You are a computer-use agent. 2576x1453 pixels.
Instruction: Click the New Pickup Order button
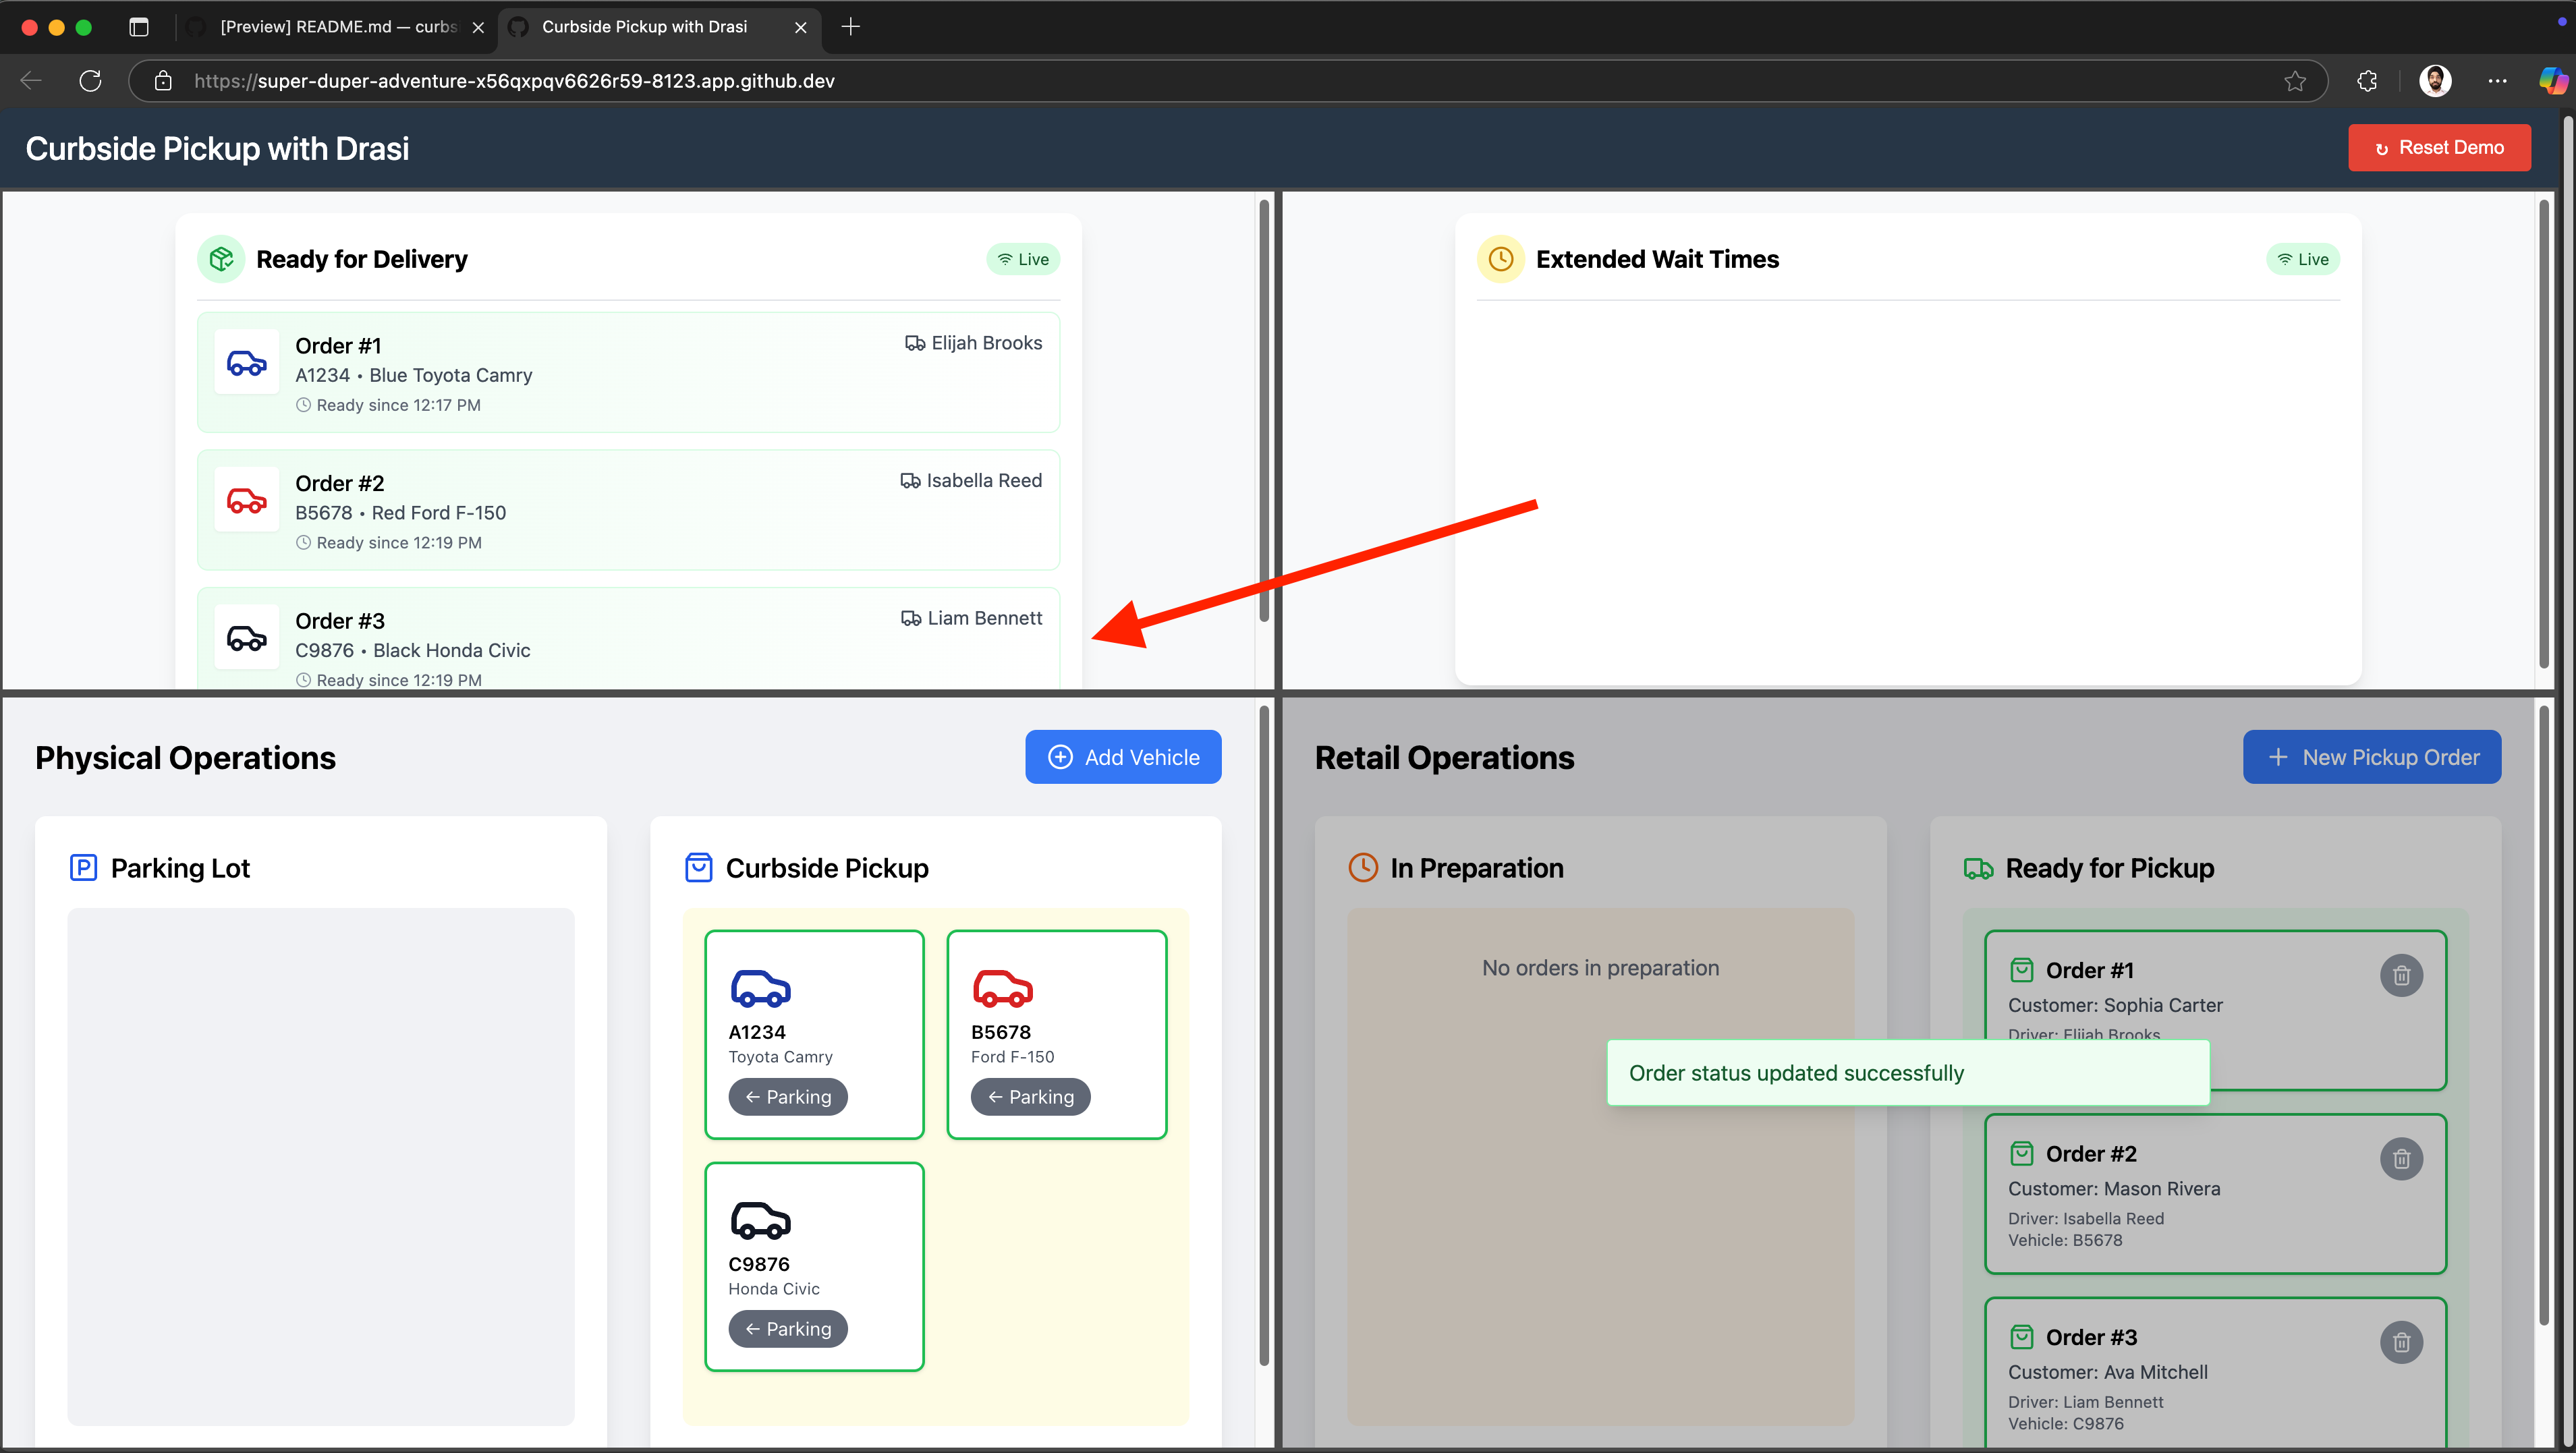point(2372,757)
